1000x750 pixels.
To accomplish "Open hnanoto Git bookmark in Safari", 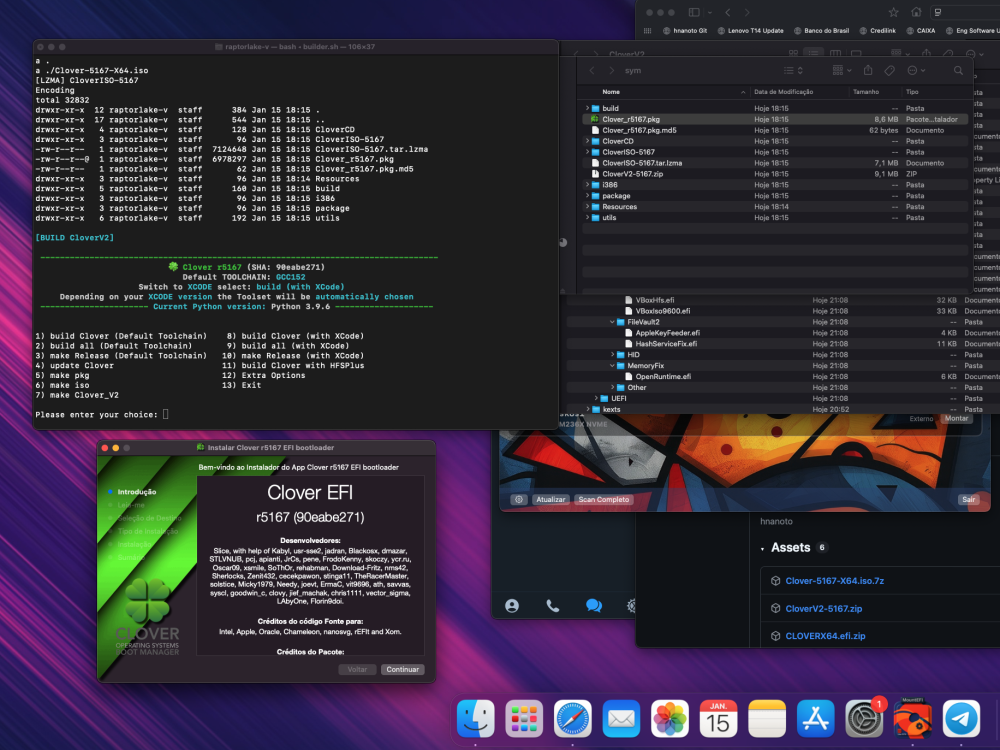I will tap(685, 31).
